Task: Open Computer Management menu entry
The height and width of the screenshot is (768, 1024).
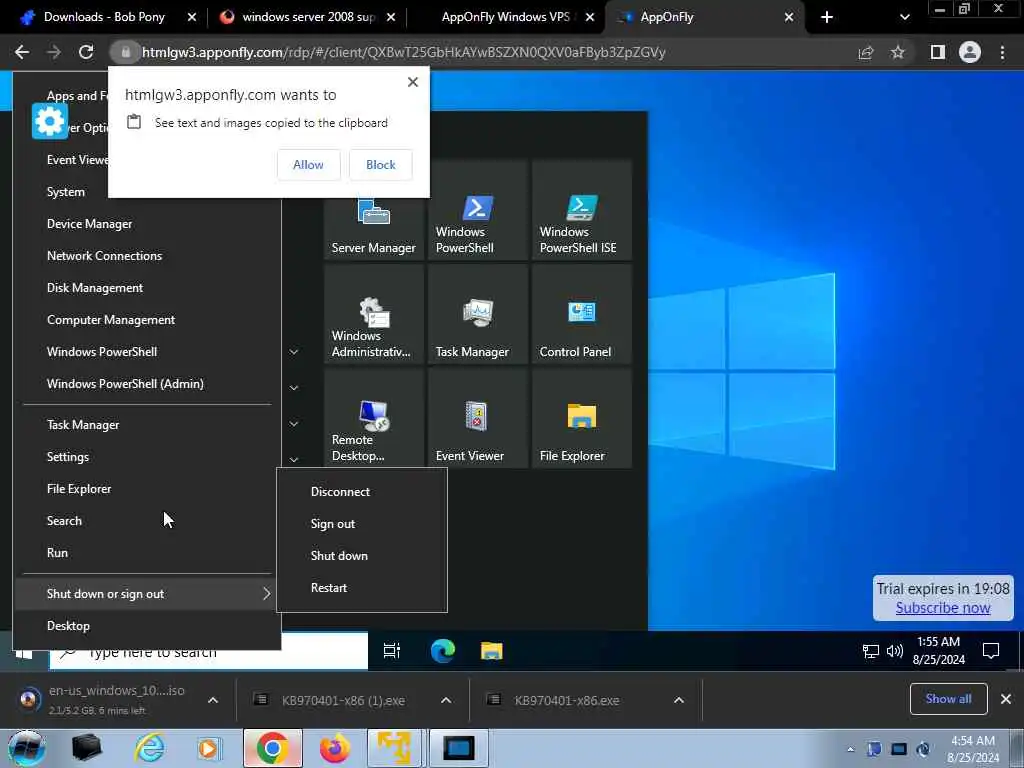Action: click(147, 320)
